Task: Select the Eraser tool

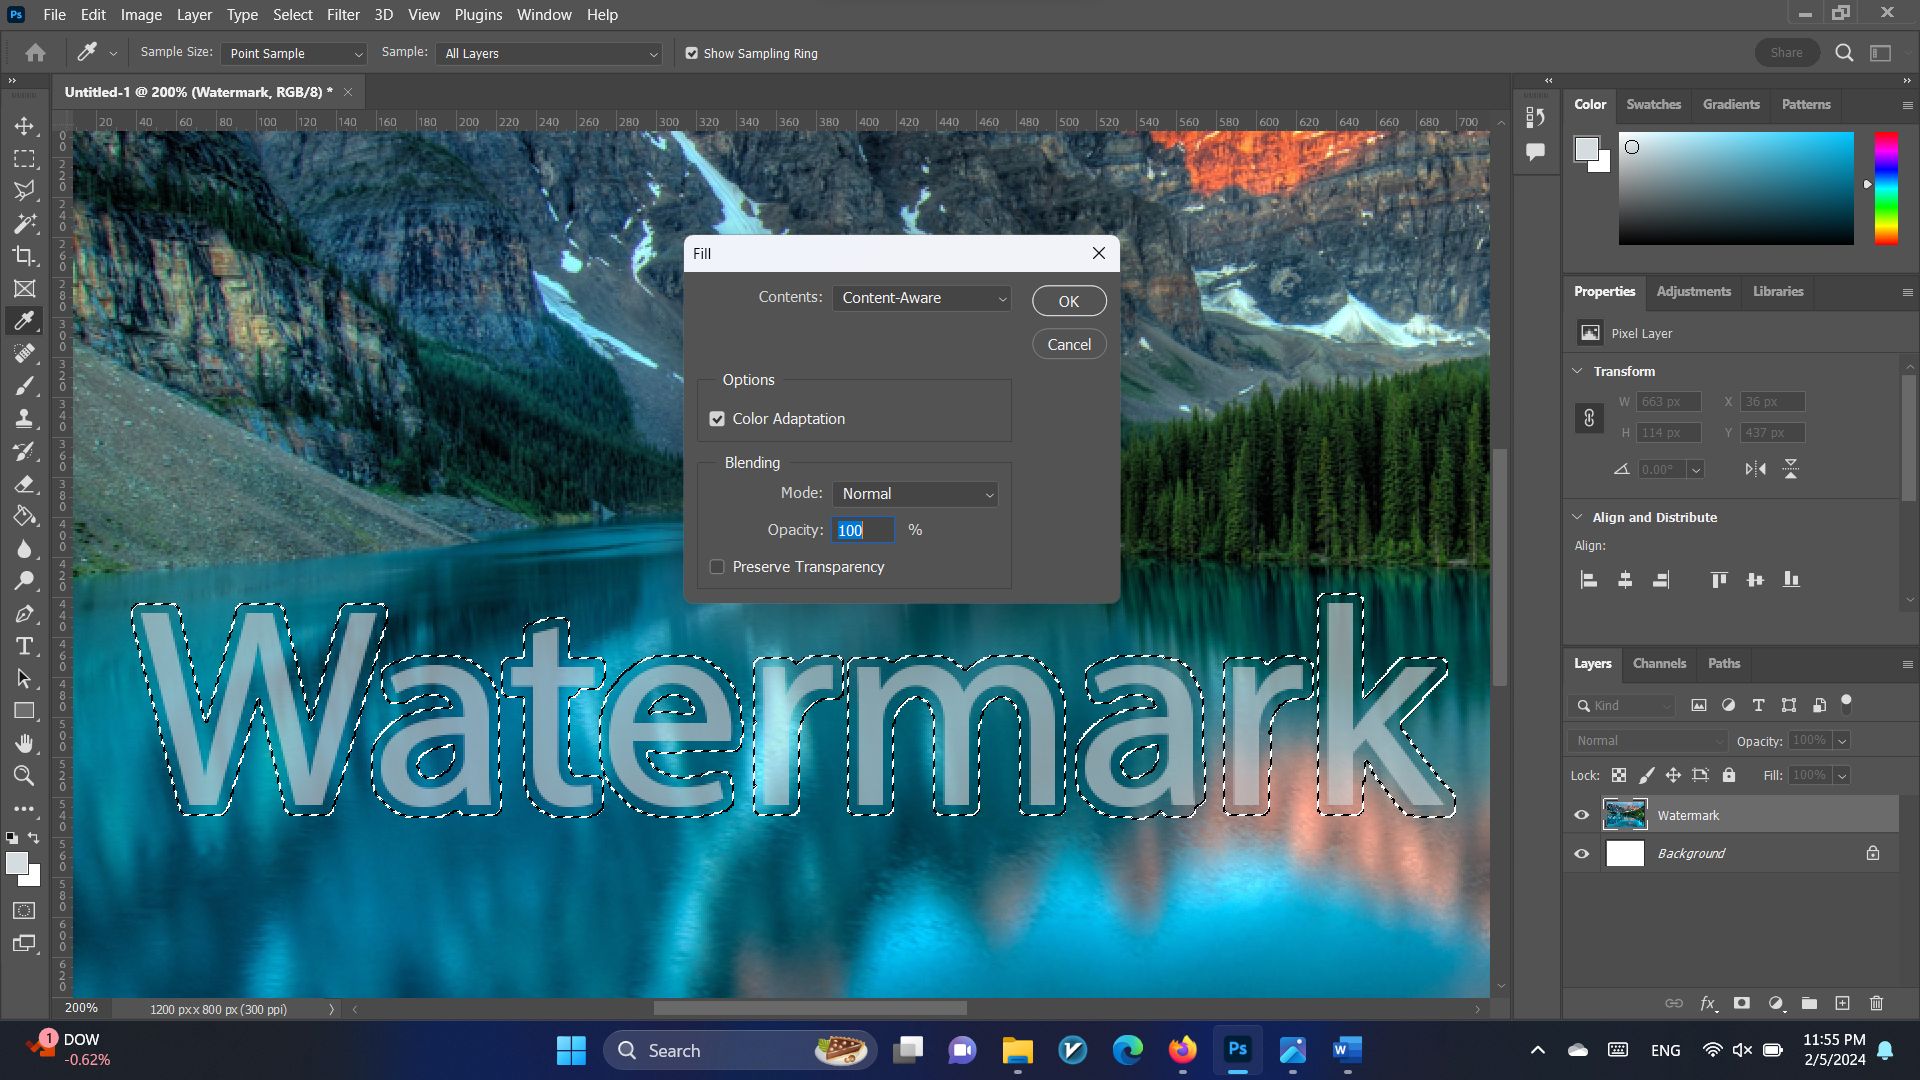Action: pos(24,484)
